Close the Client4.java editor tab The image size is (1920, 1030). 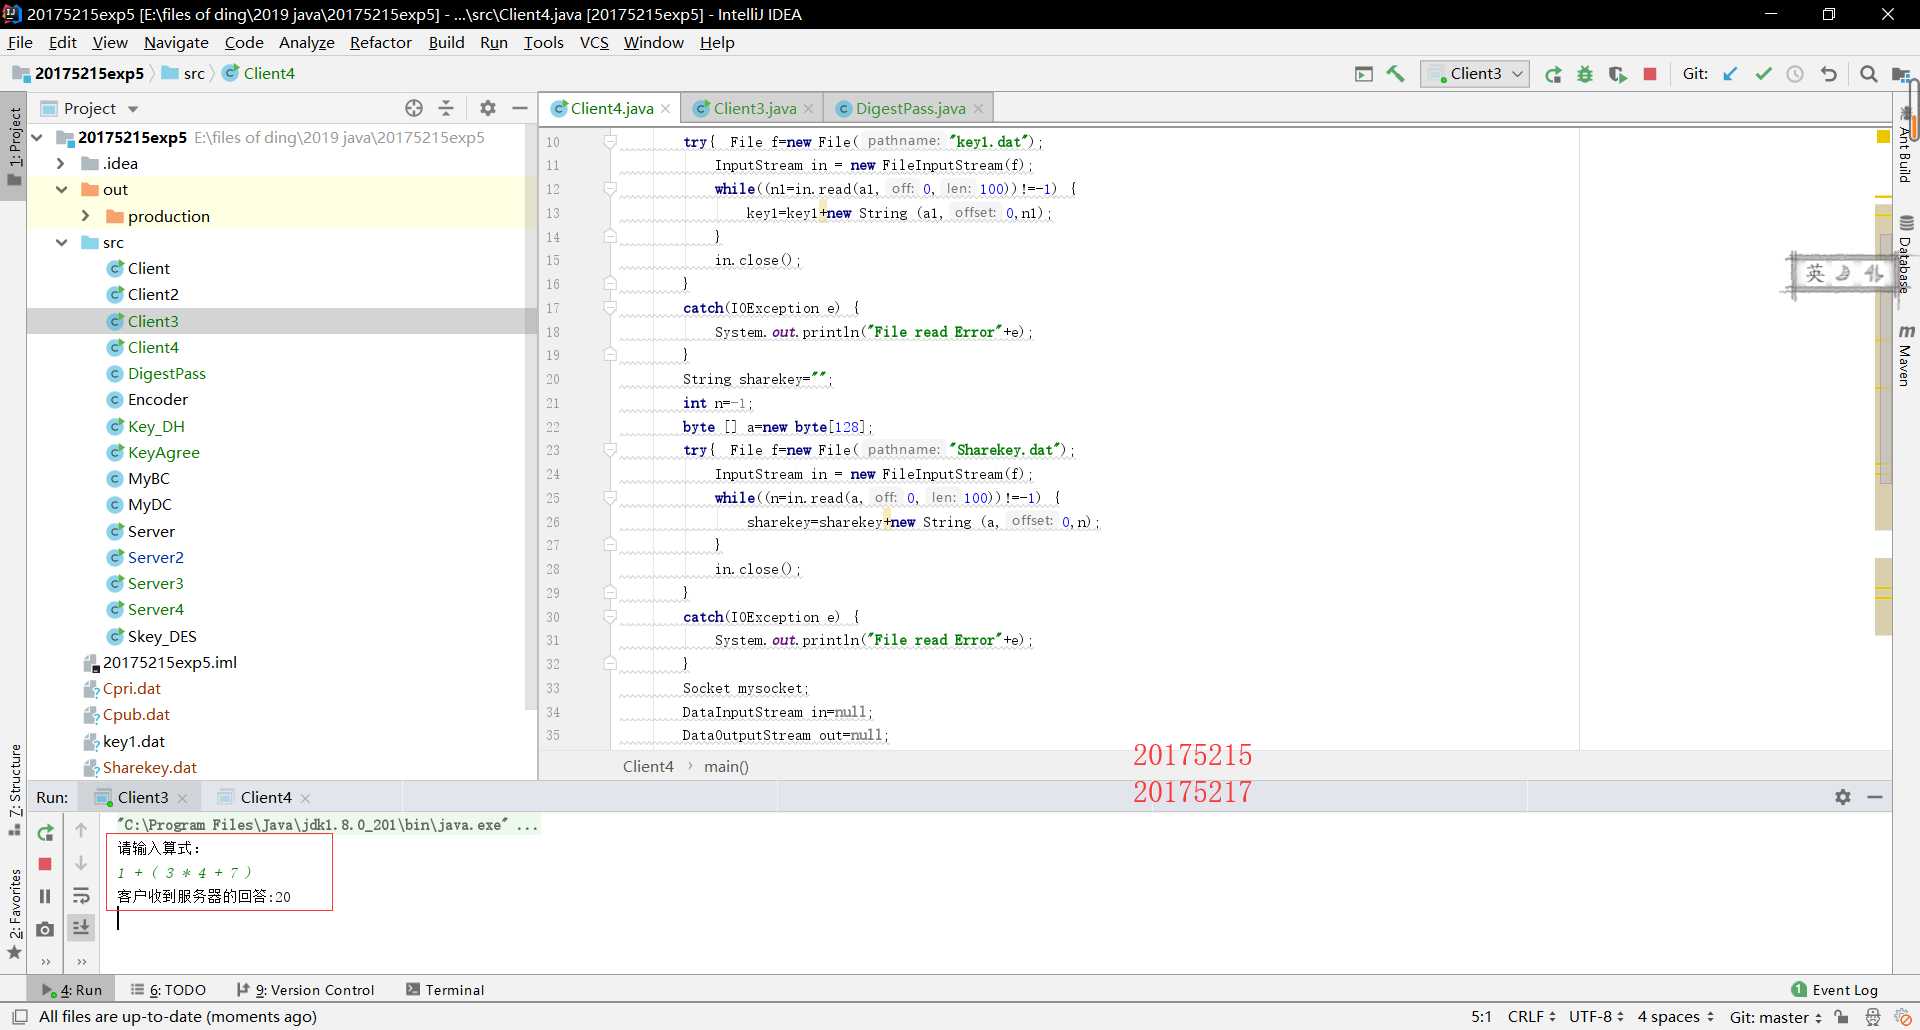tap(665, 109)
